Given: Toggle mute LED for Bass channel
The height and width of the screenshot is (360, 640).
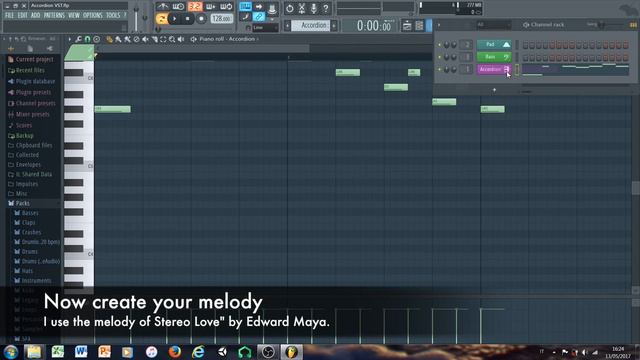Looking at the screenshot, I should 440,57.
